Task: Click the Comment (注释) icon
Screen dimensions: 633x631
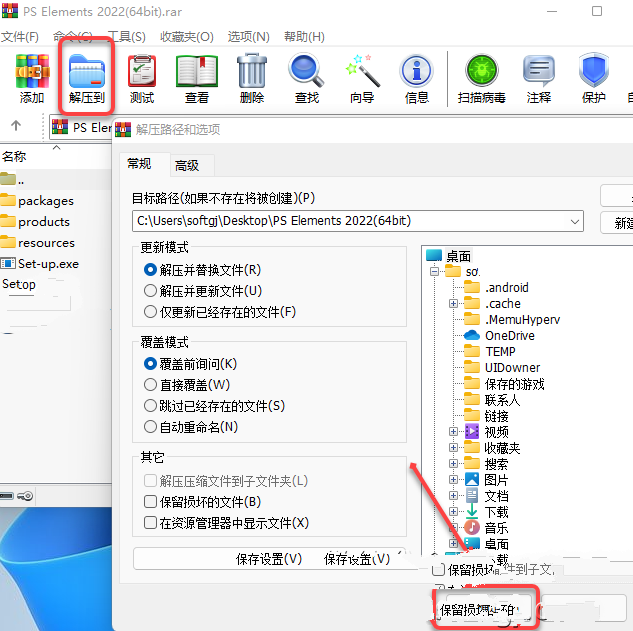Action: [539, 79]
